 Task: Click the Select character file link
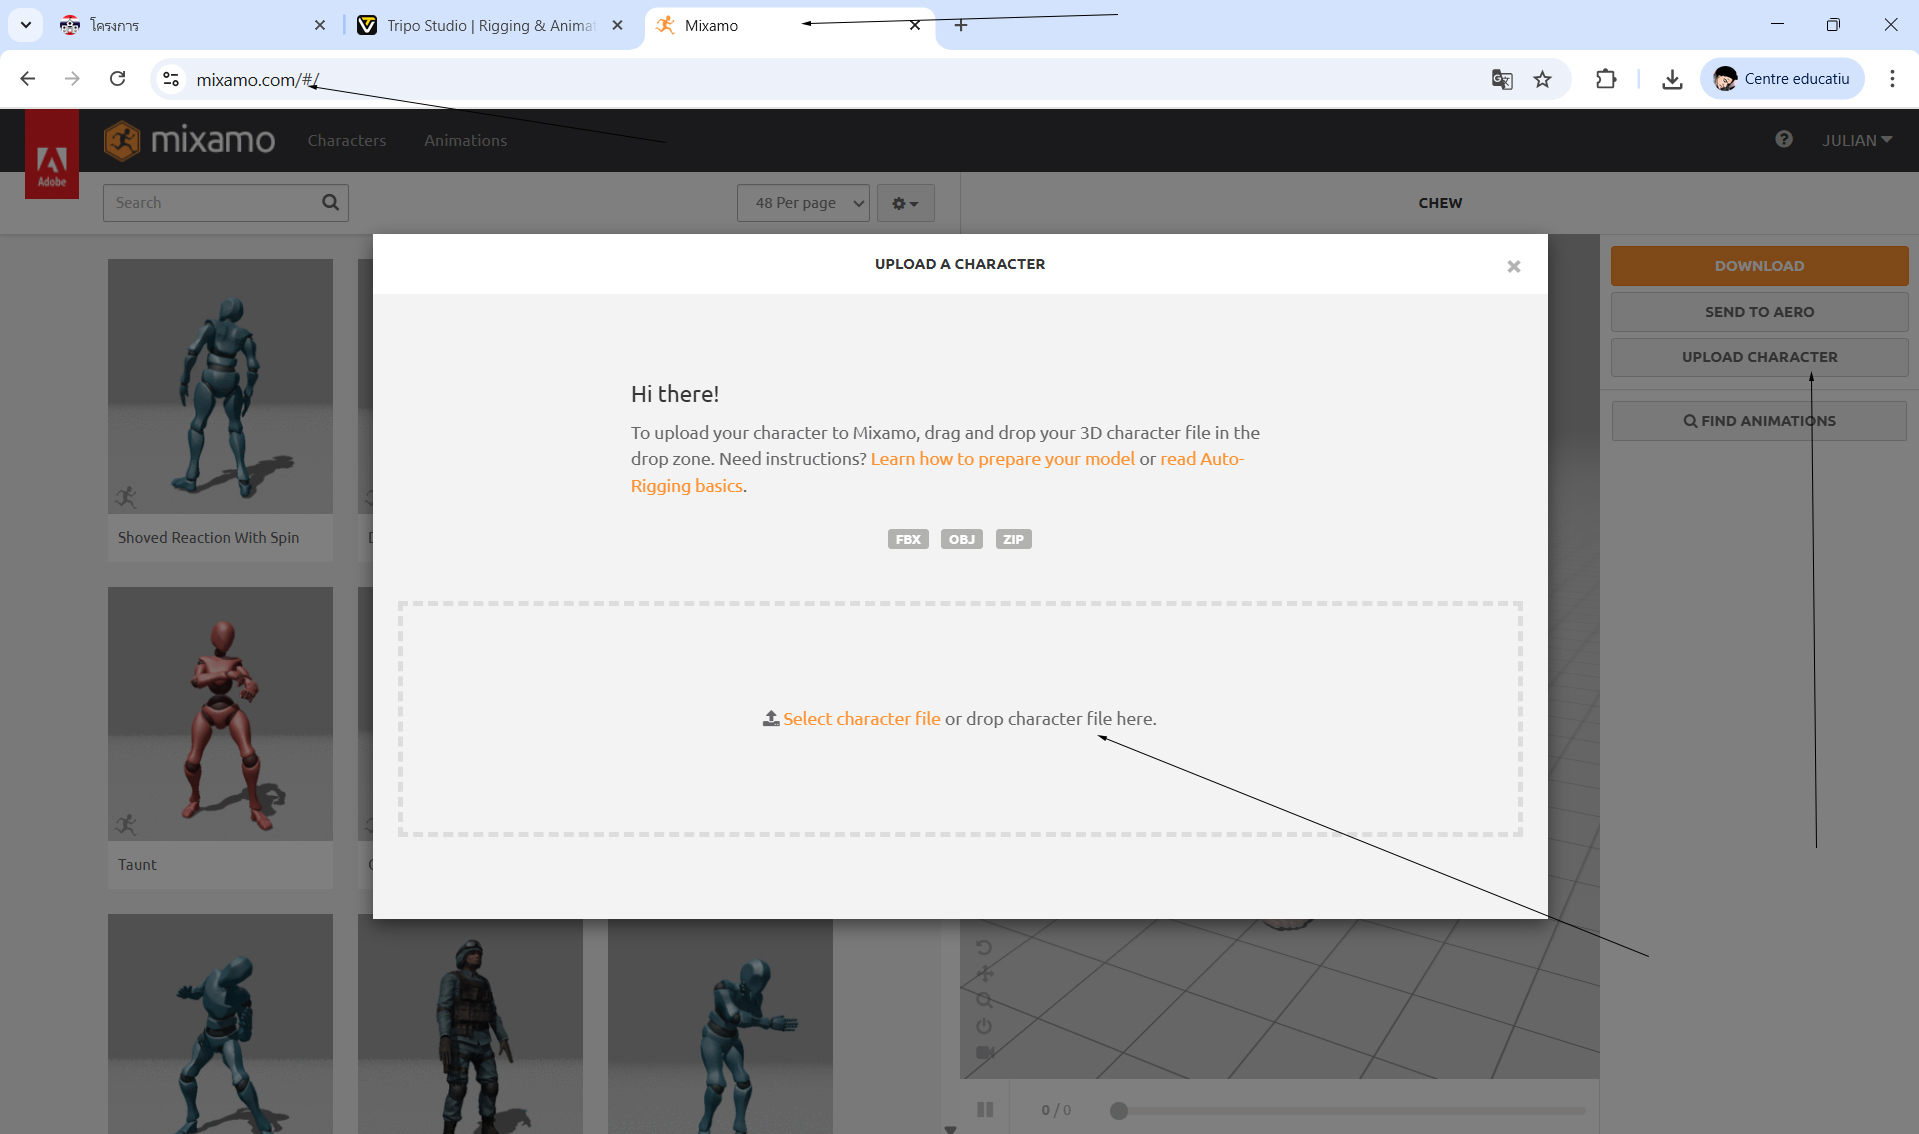(x=860, y=719)
